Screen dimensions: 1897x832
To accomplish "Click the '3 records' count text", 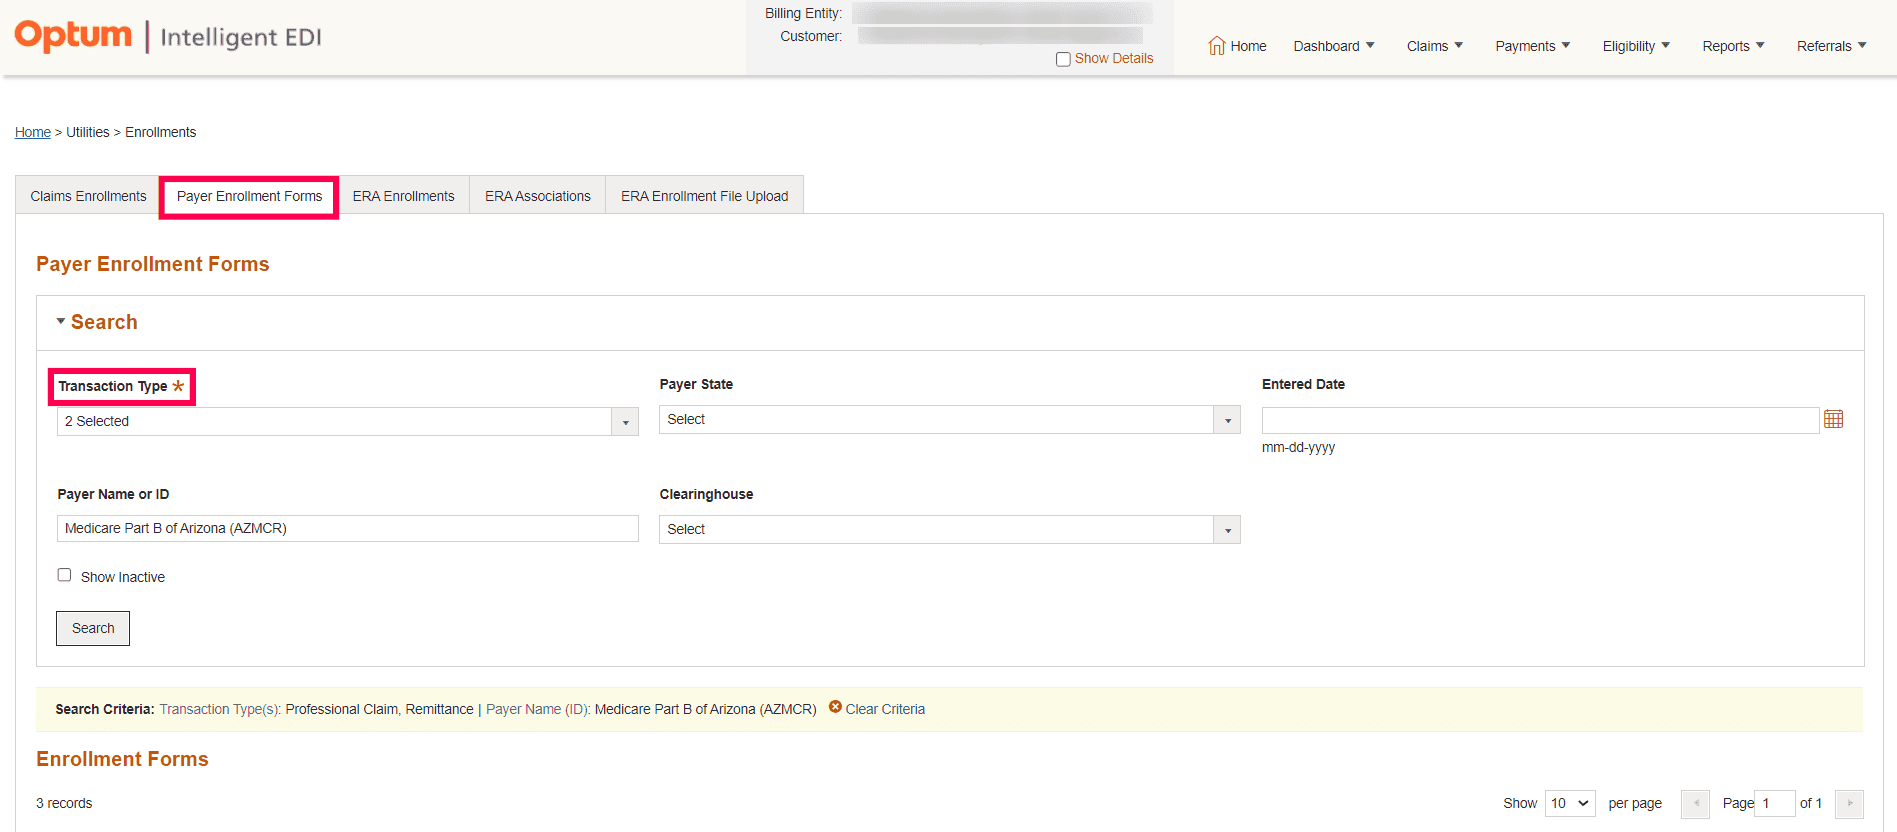I will coord(64,803).
